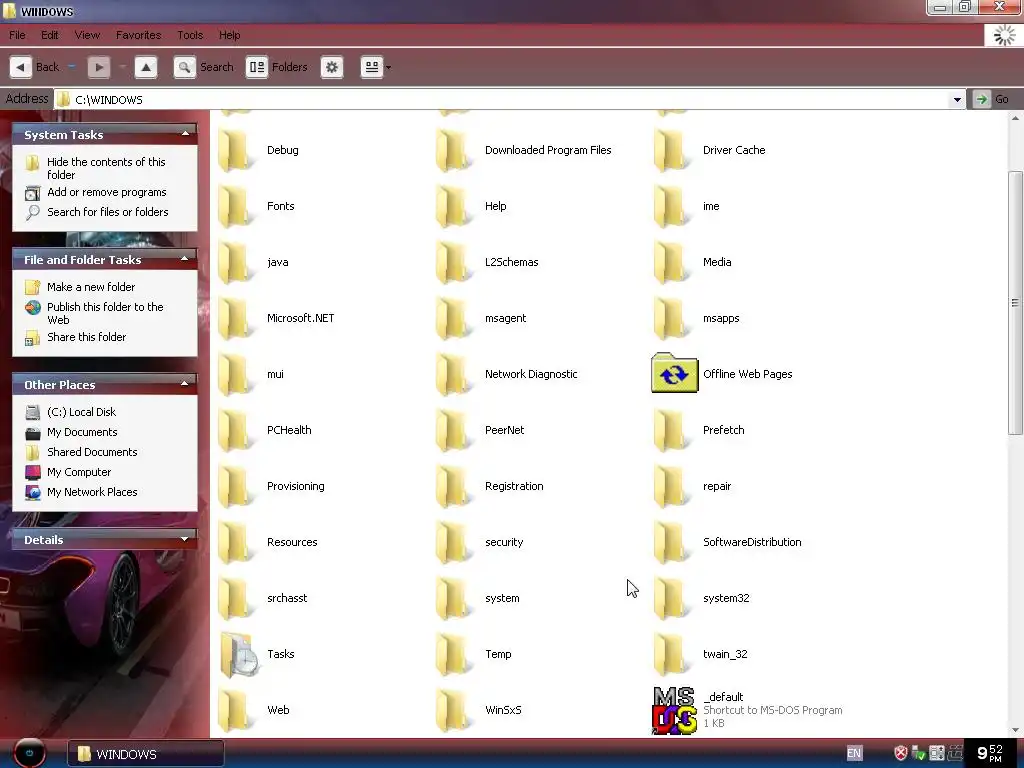
Task: Click the L2Schemas folder name
Action: 511,262
